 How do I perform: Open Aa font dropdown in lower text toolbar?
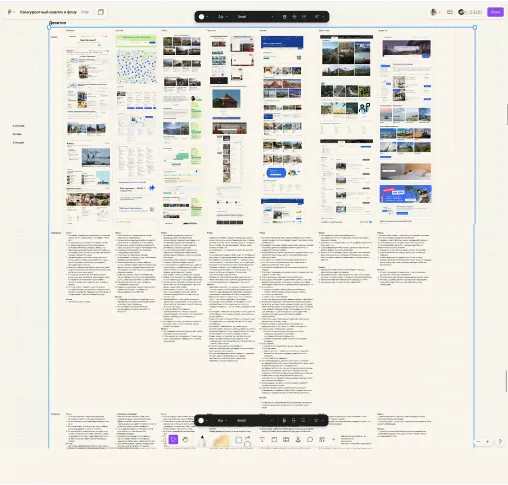(222, 421)
